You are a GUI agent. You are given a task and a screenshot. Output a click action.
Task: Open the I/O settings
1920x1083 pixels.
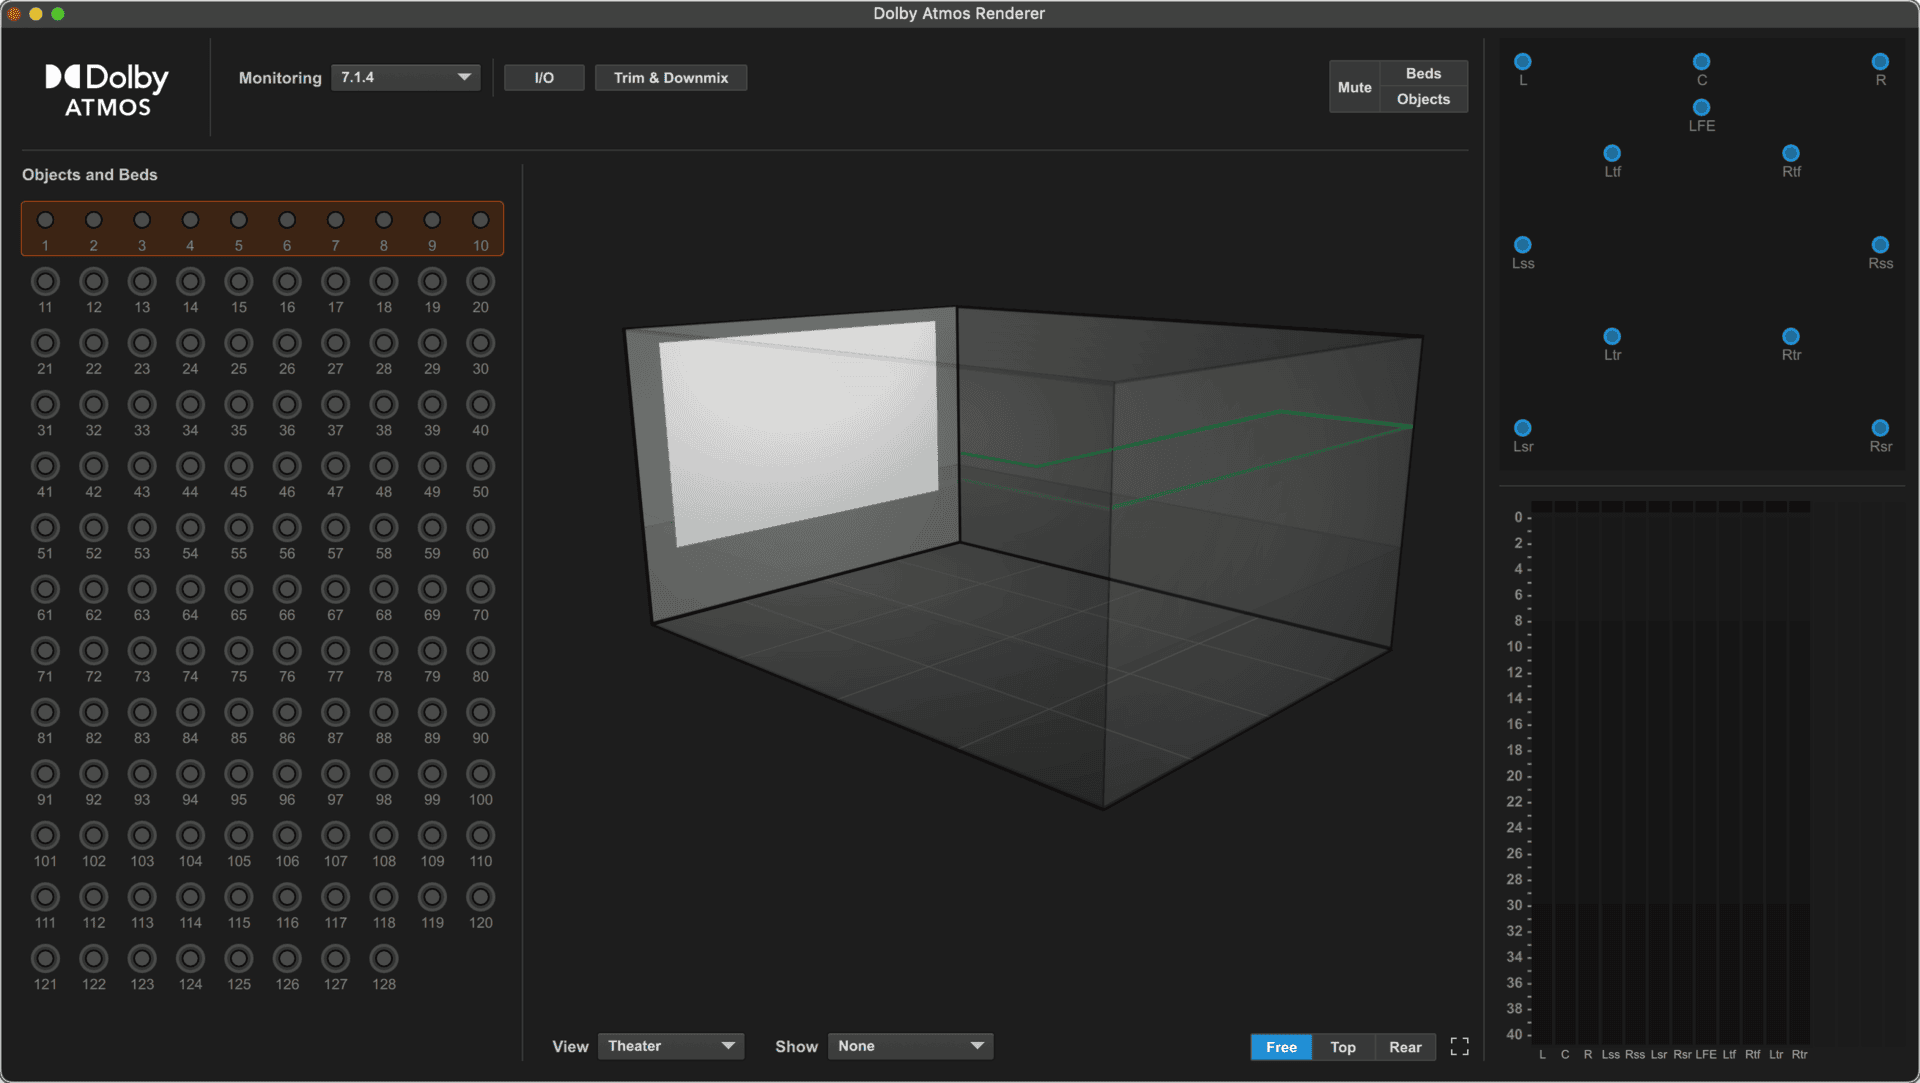pyautogui.click(x=544, y=78)
